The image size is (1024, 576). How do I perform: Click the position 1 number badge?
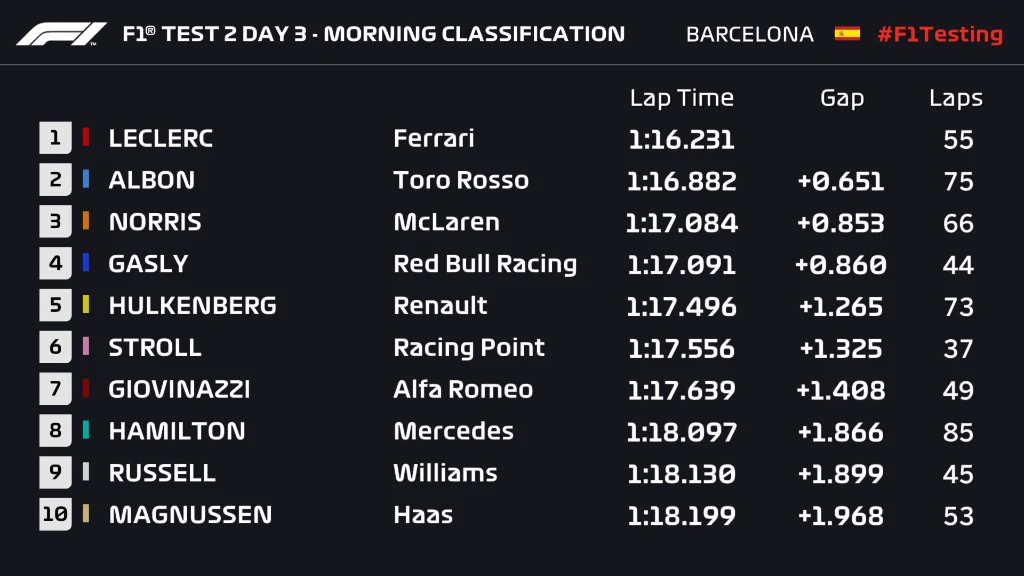pyautogui.click(x=55, y=138)
